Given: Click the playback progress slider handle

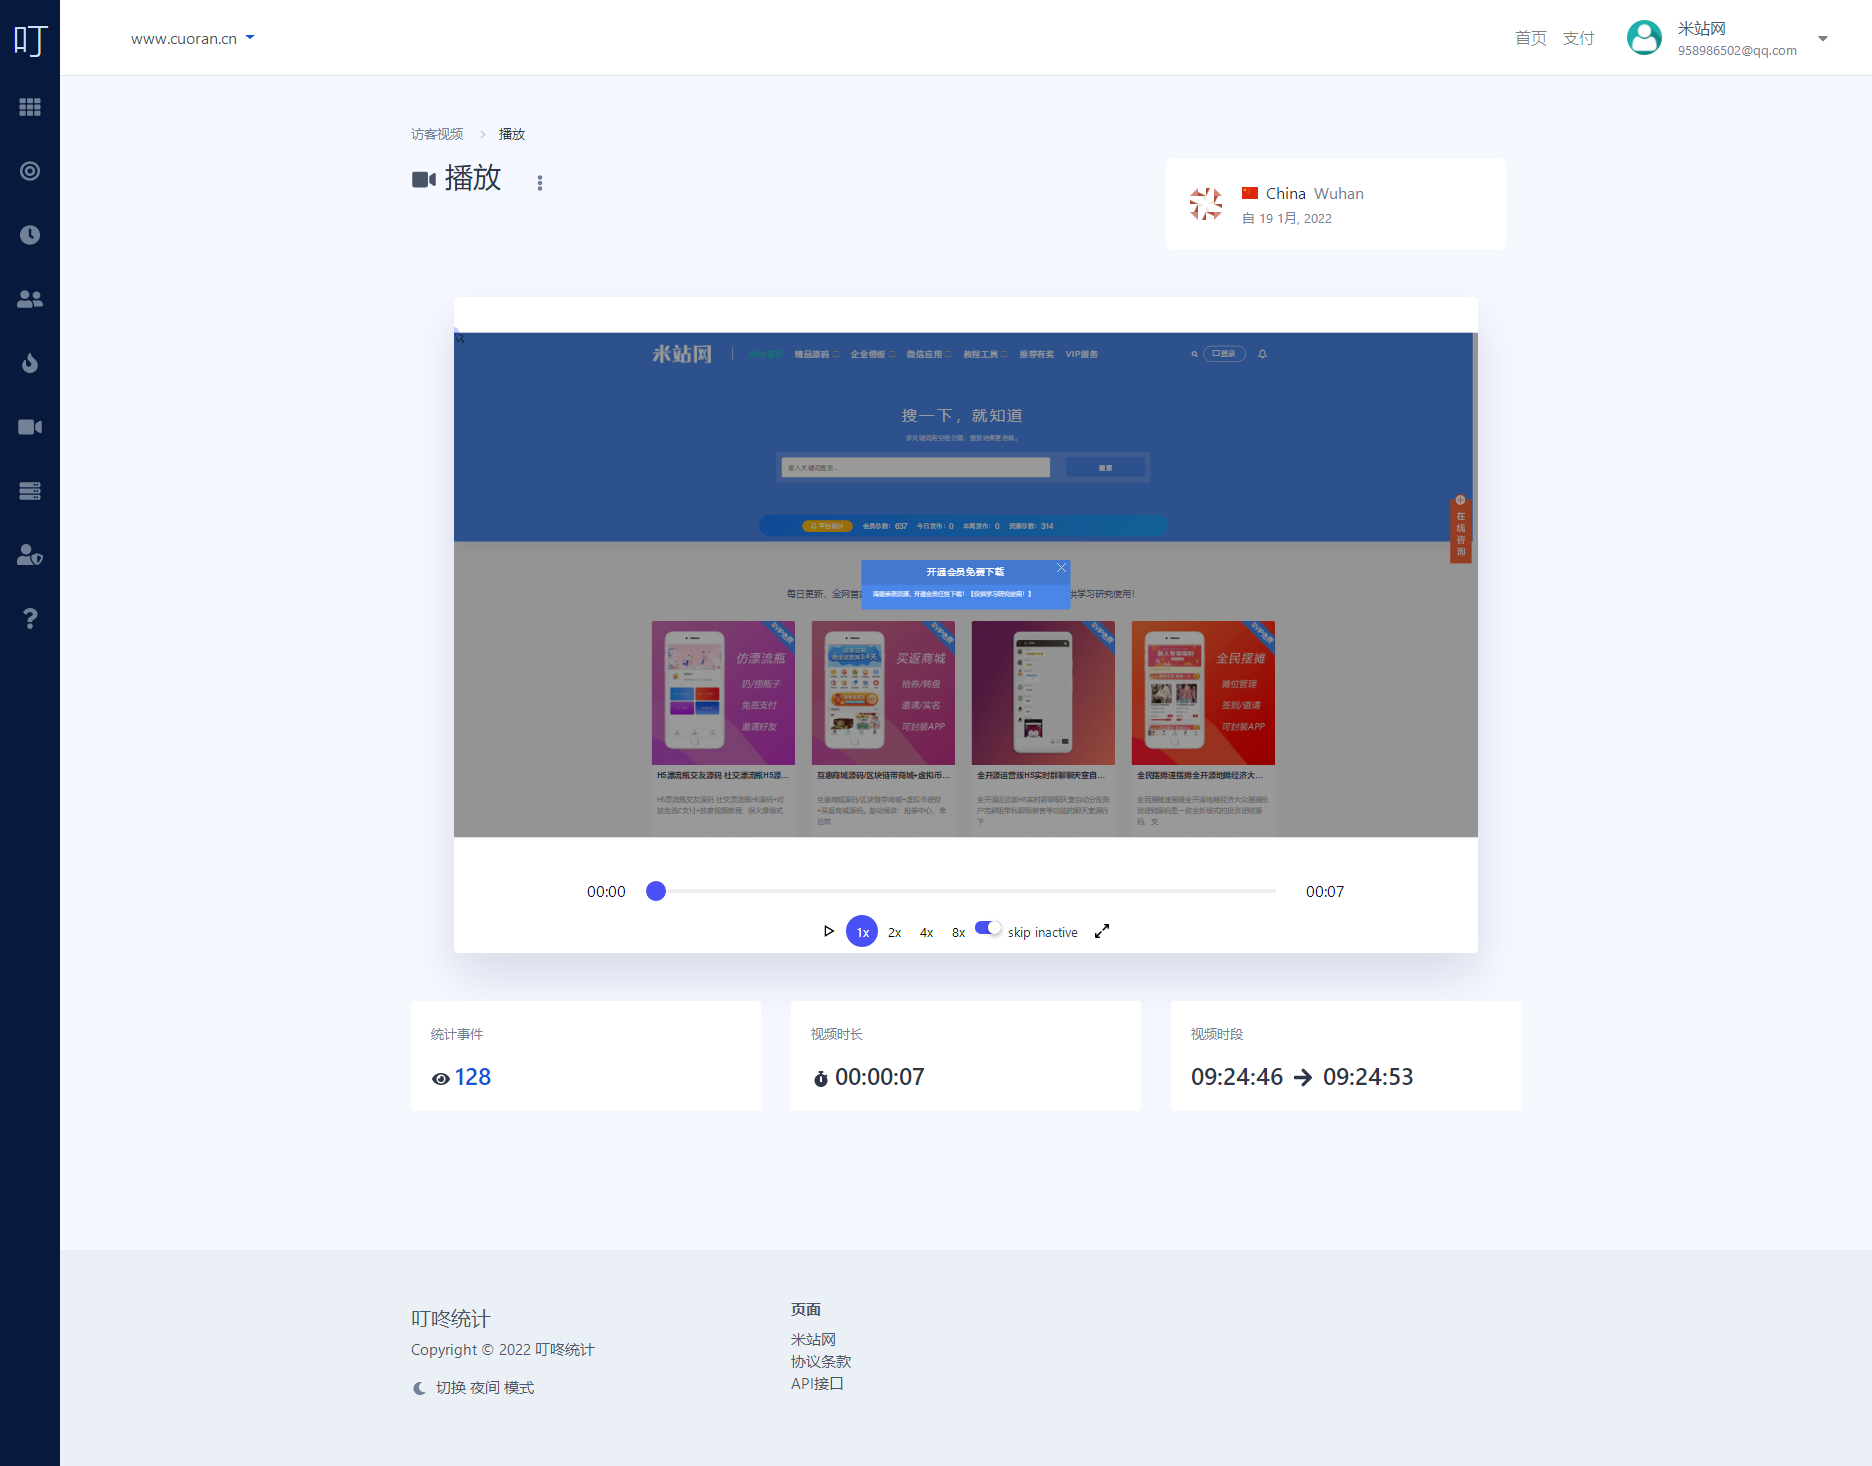Looking at the screenshot, I should pyautogui.click(x=656, y=891).
